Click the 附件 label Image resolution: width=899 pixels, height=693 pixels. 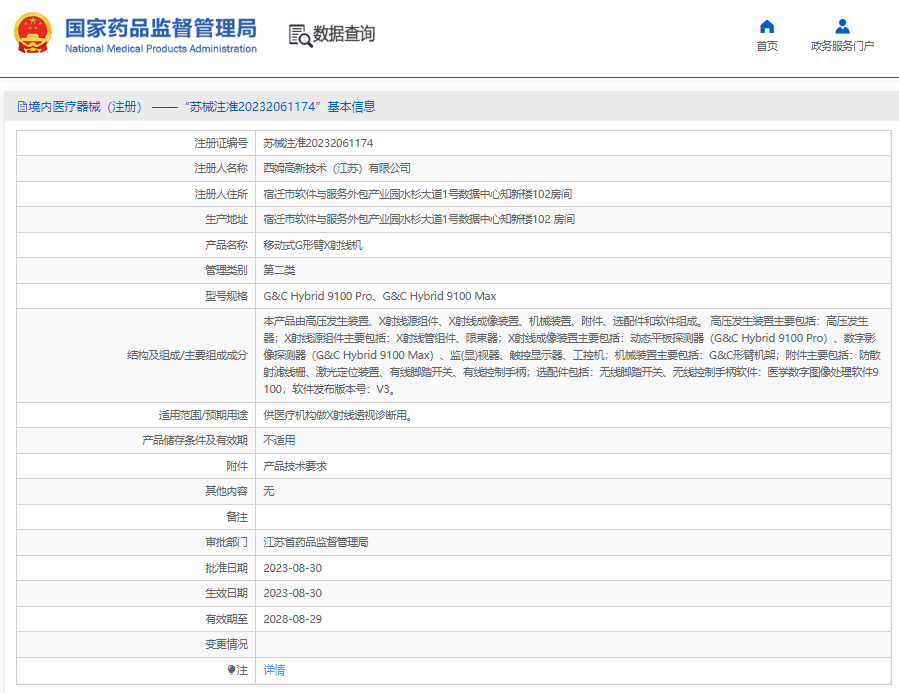pyautogui.click(x=237, y=466)
